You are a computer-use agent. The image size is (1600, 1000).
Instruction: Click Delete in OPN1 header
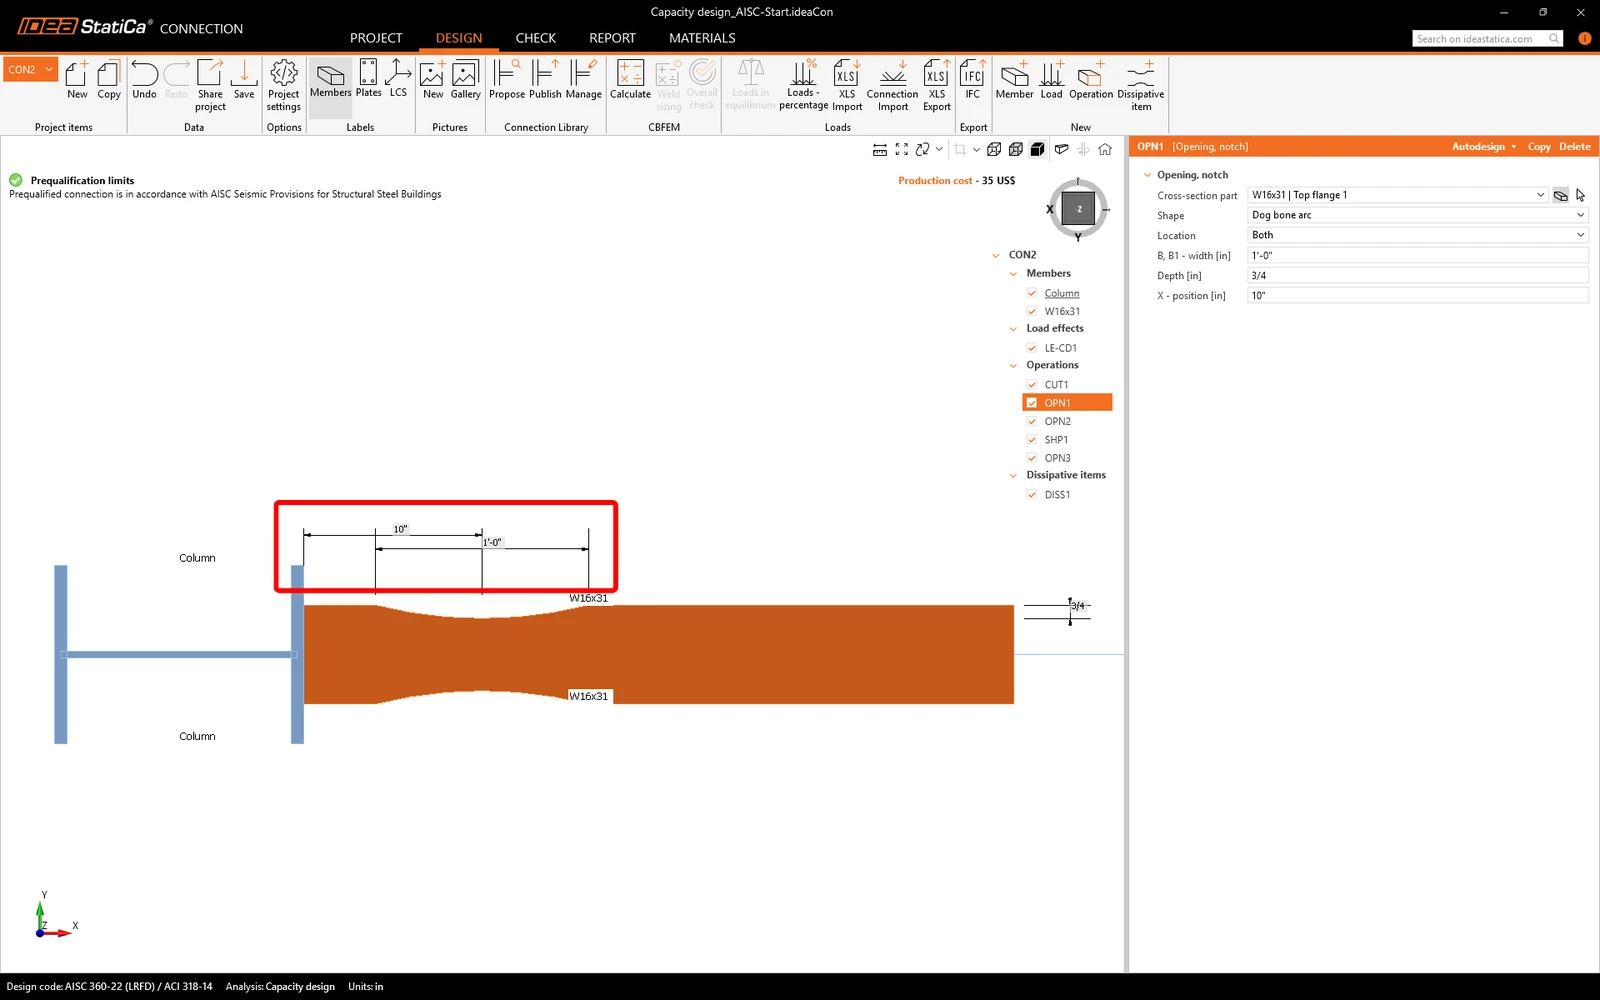[x=1575, y=146]
